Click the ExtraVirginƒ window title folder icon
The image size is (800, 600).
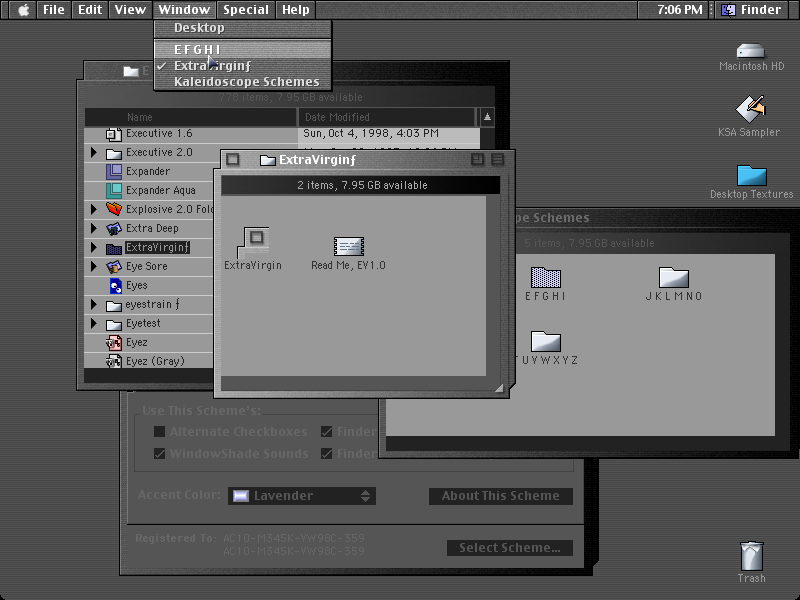click(x=267, y=160)
